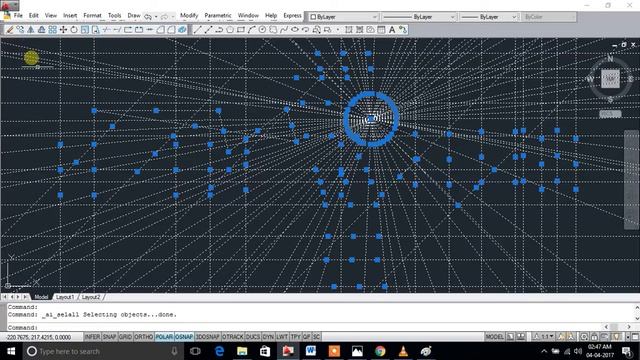Click the Windows search box
The image size is (640, 360).
click(x=103, y=351)
